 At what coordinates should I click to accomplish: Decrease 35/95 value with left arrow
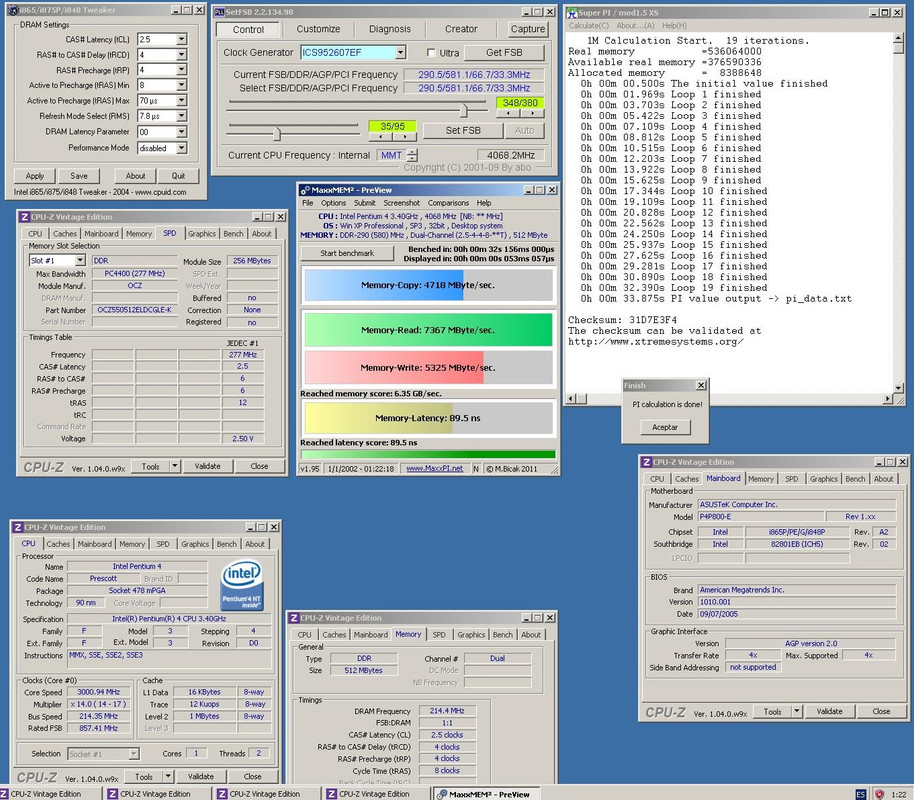click(x=381, y=137)
